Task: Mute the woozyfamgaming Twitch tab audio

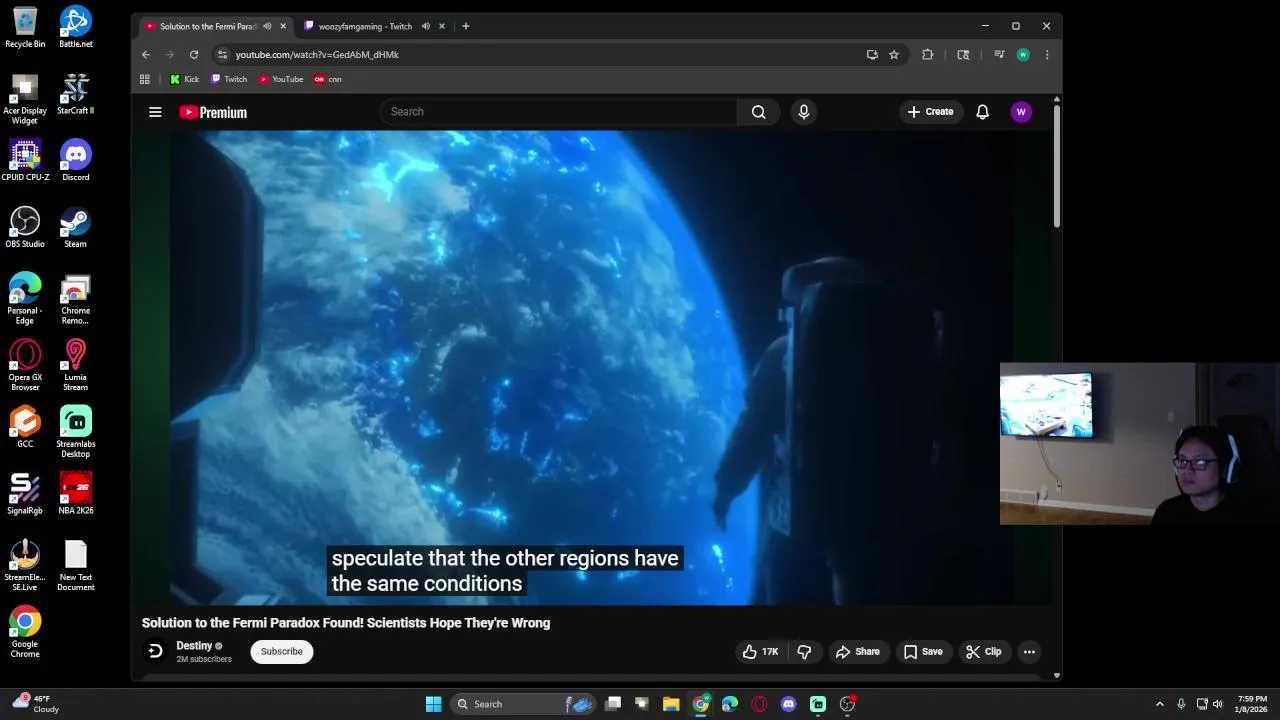Action: click(x=425, y=26)
